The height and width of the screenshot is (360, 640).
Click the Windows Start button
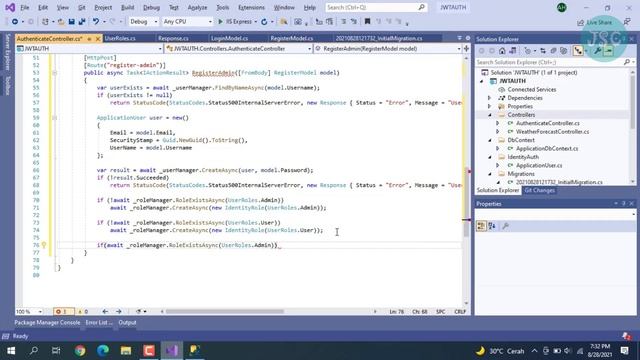coord(11,350)
